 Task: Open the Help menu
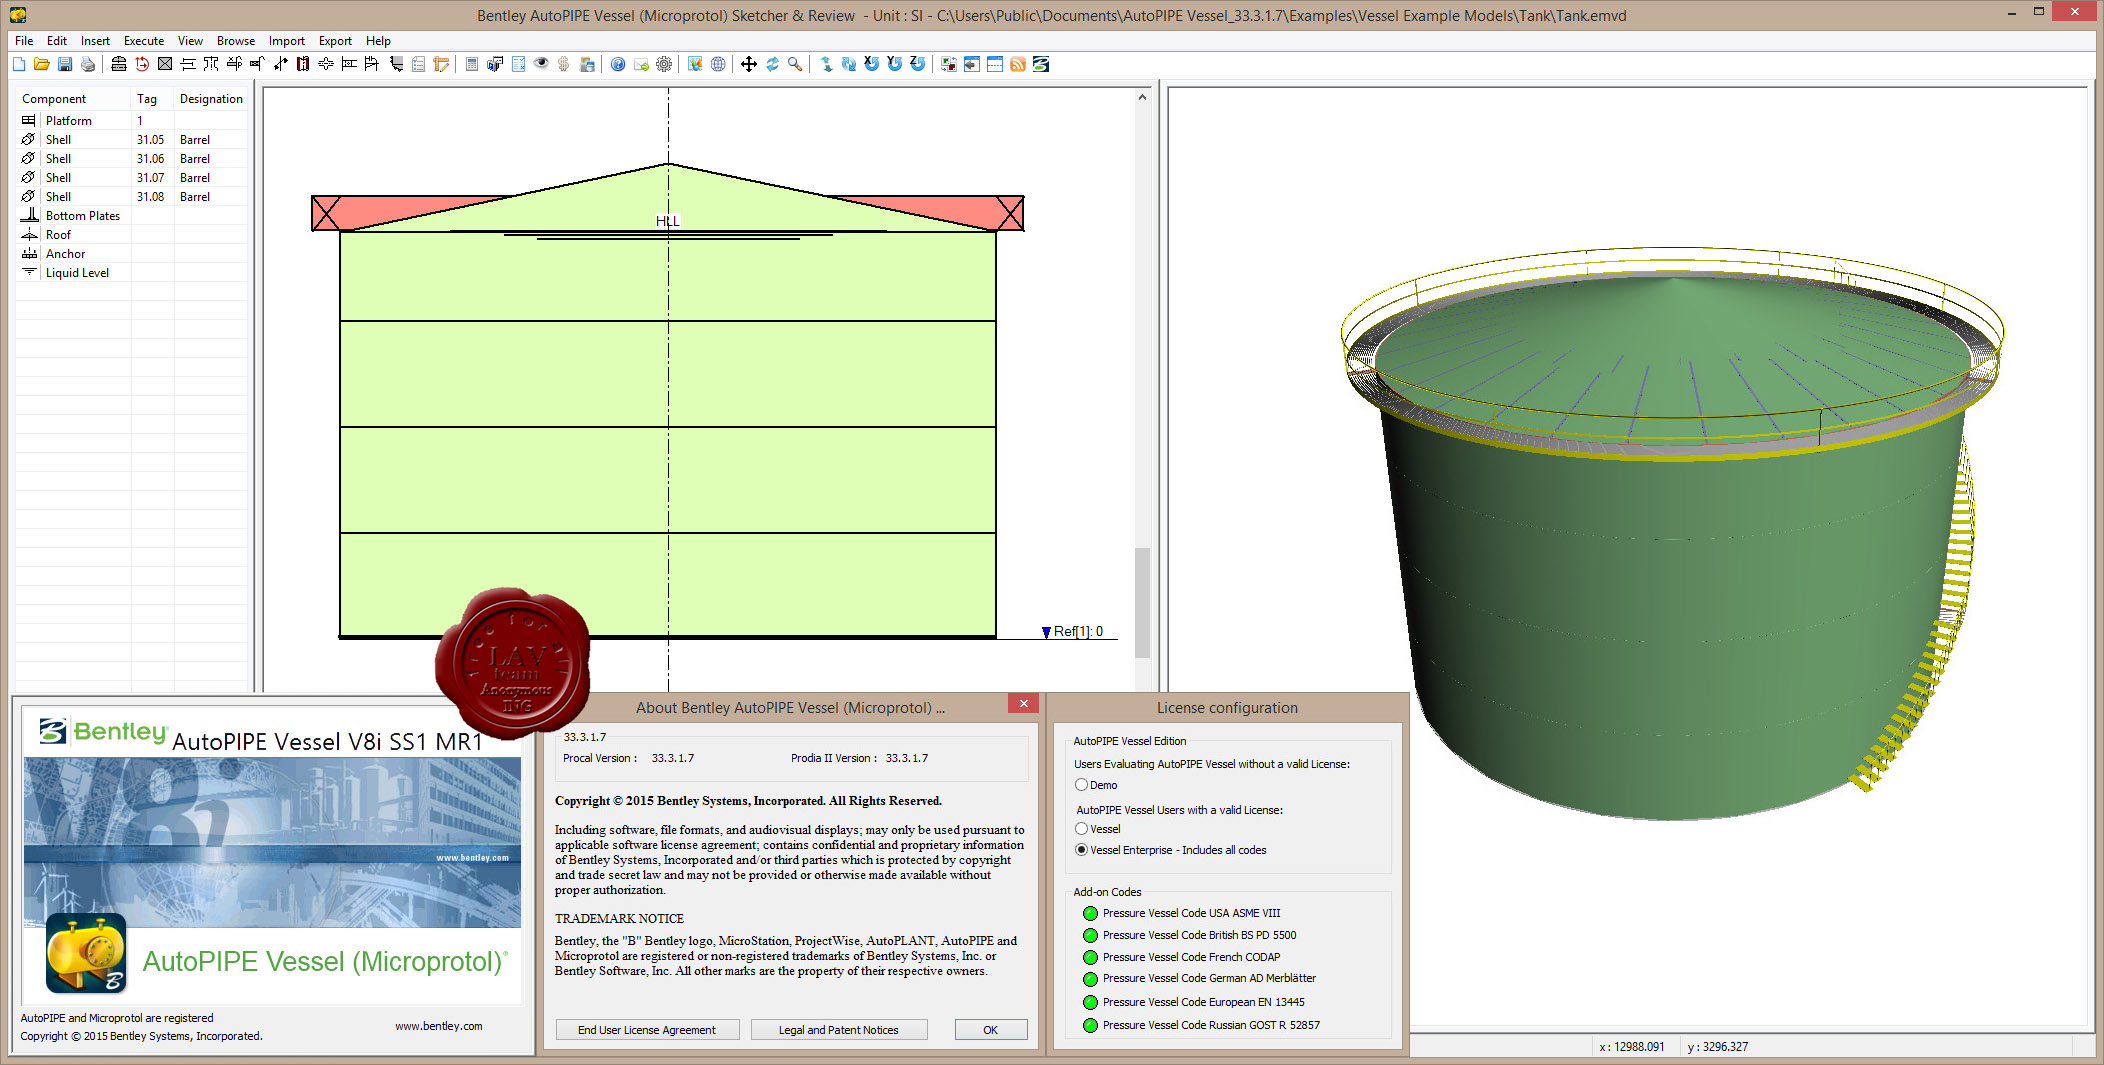click(x=378, y=41)
